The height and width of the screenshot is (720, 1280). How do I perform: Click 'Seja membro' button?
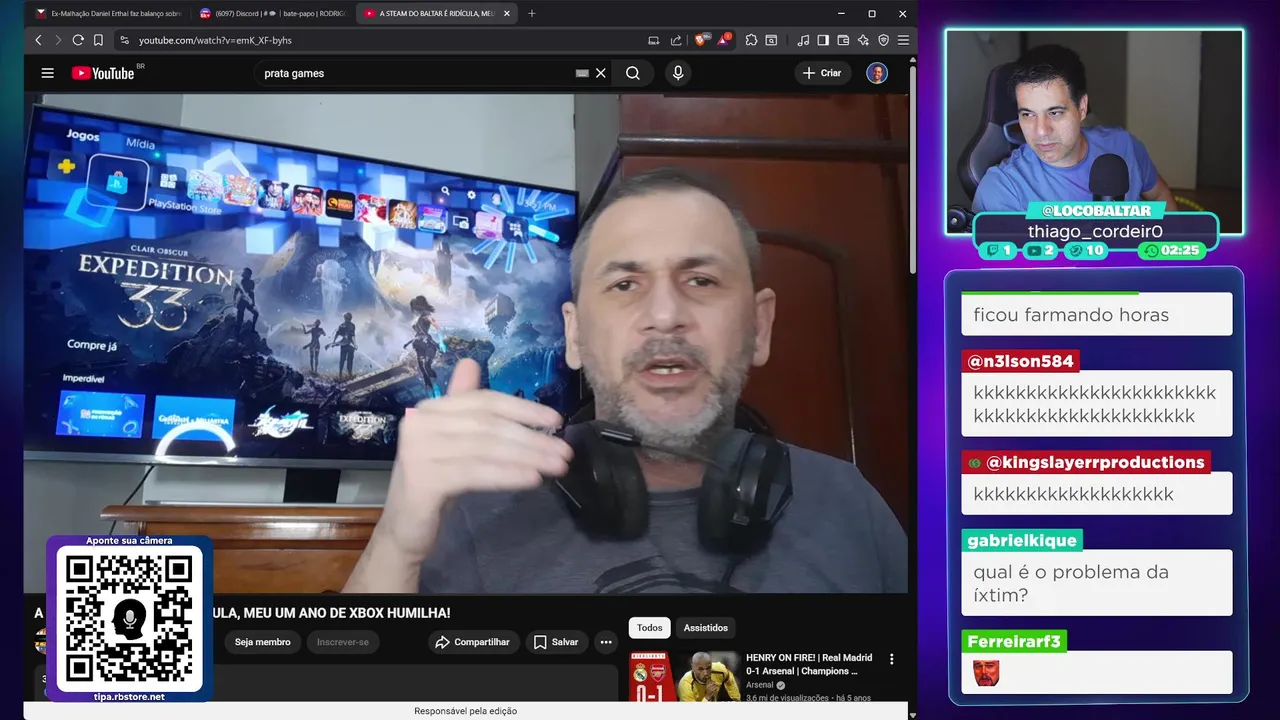click(x=262, y=642)
